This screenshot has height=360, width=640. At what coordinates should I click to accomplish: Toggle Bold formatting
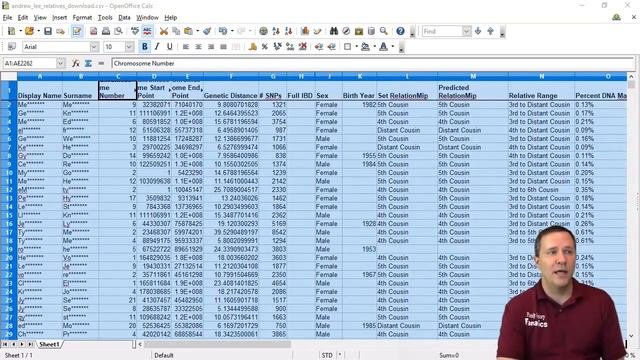144,47
